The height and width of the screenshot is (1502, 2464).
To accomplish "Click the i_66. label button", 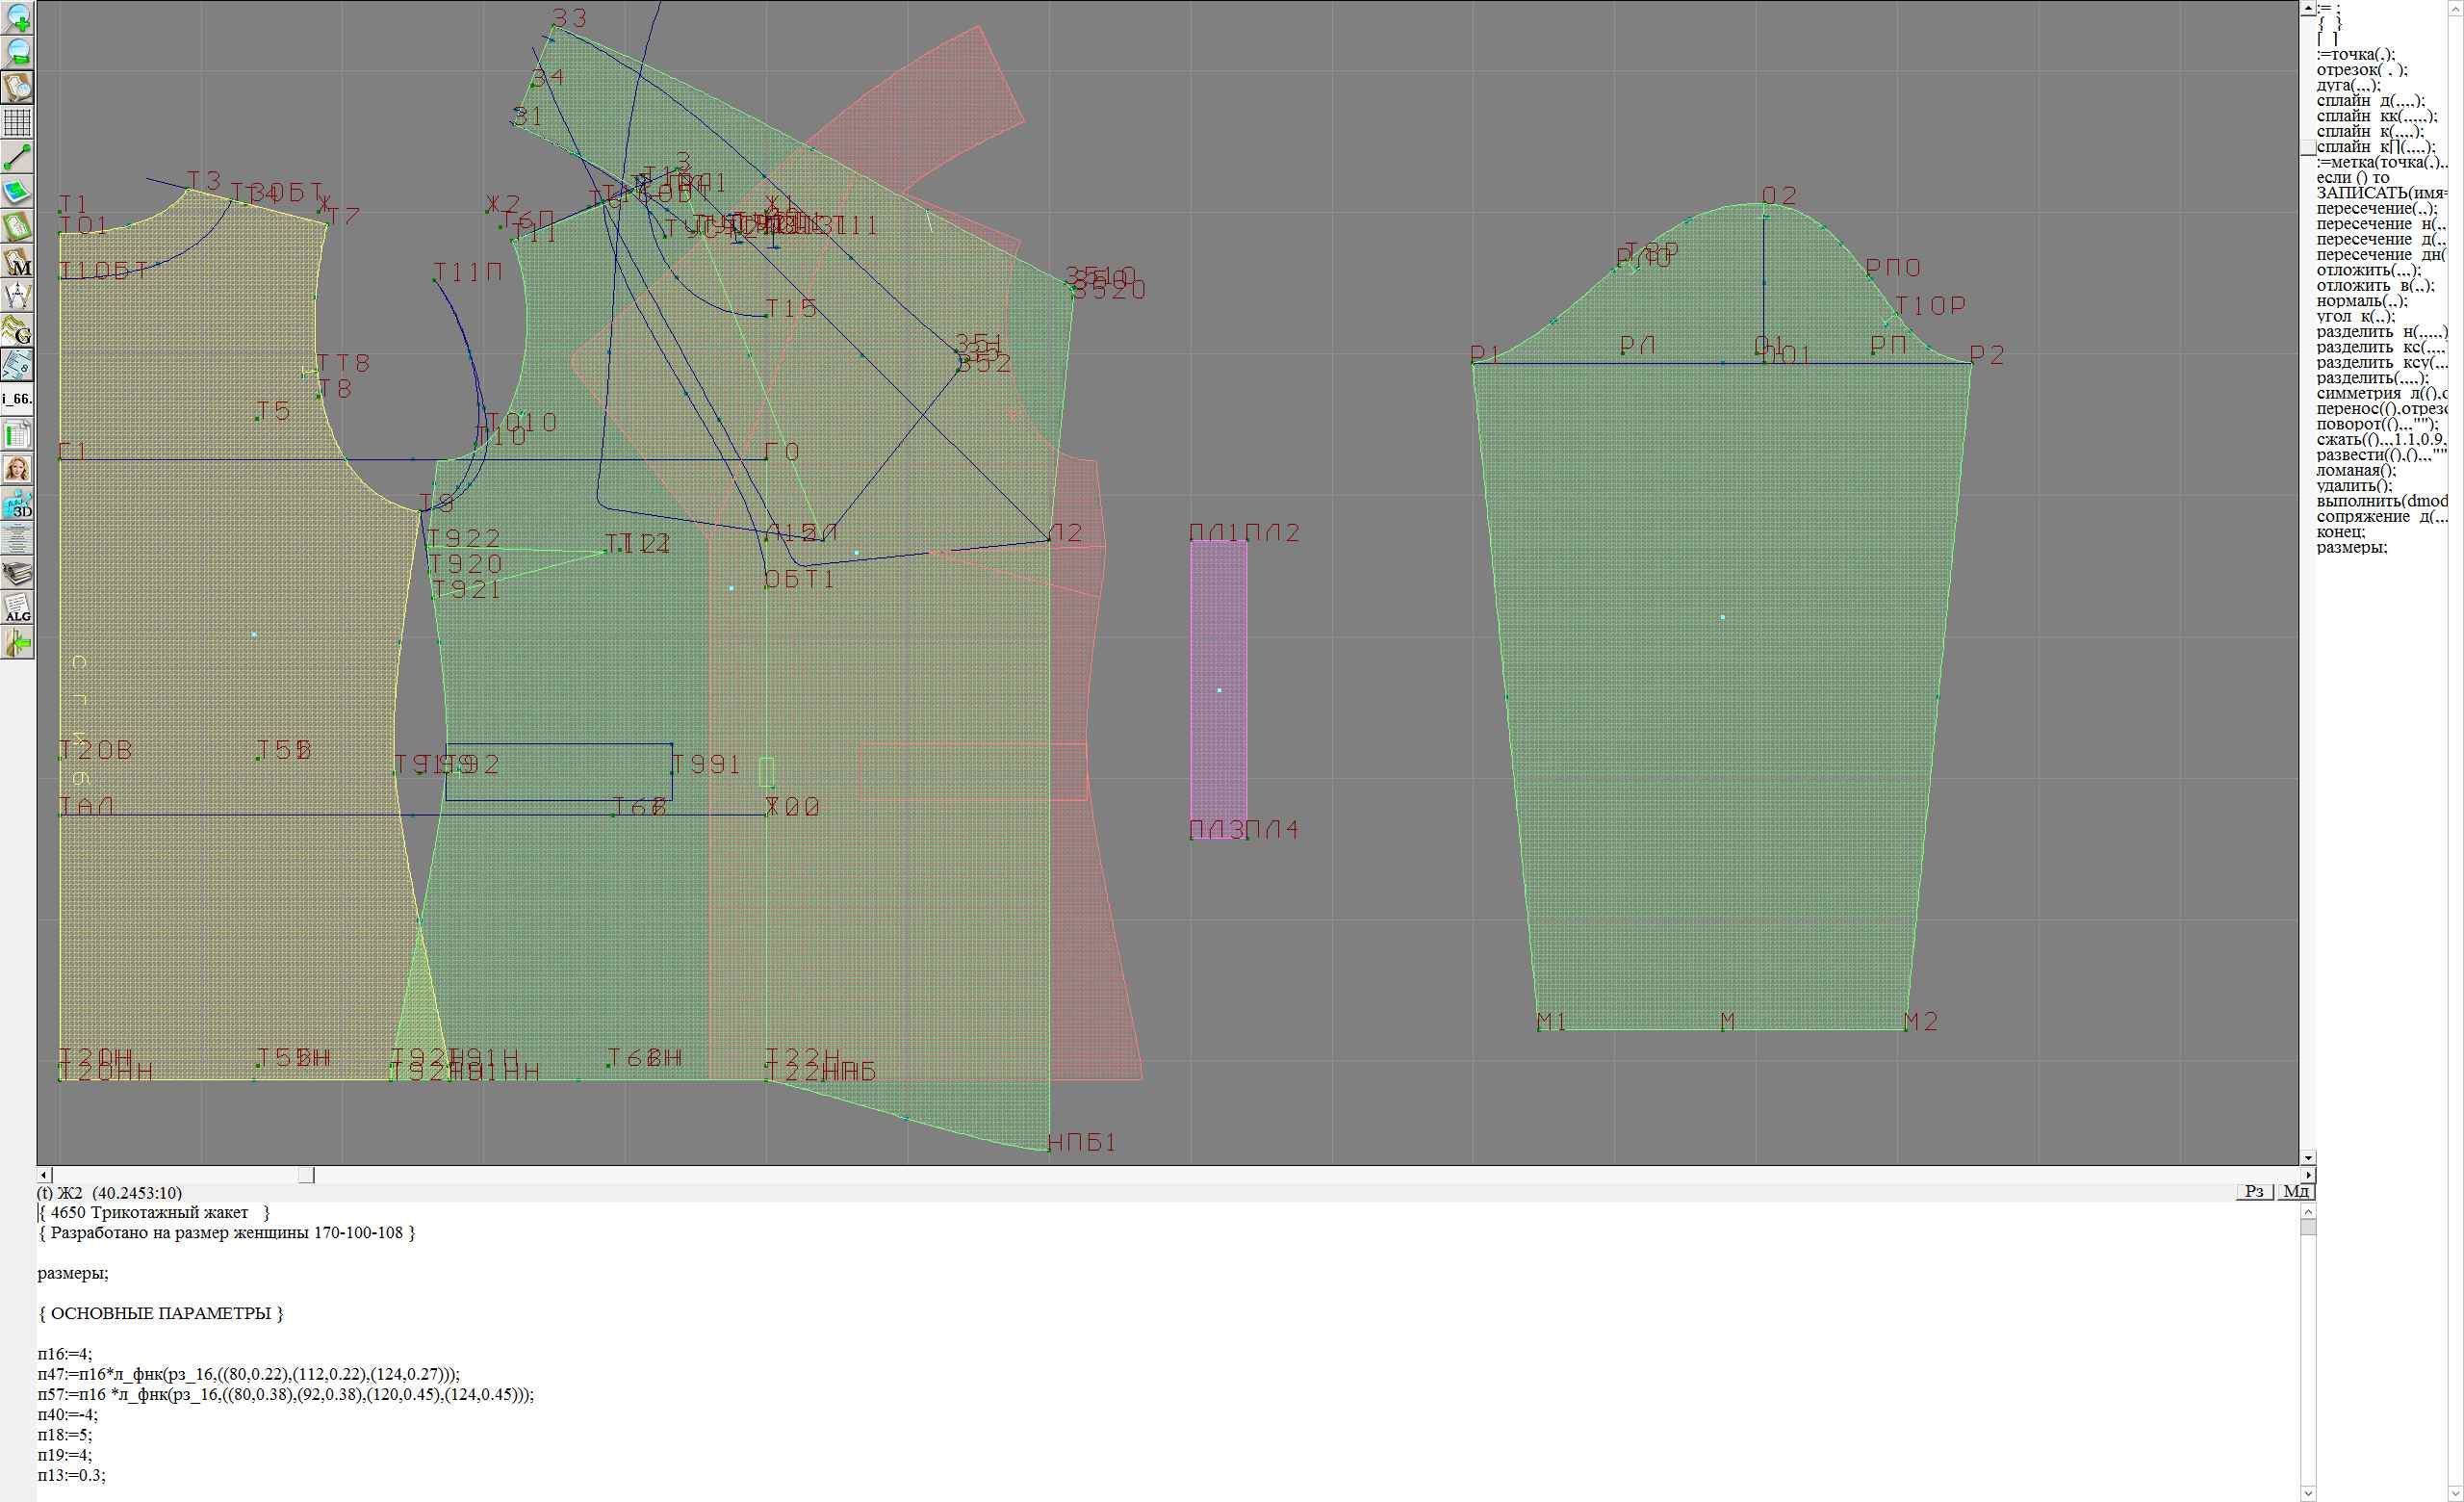I will tap(17, 399).
